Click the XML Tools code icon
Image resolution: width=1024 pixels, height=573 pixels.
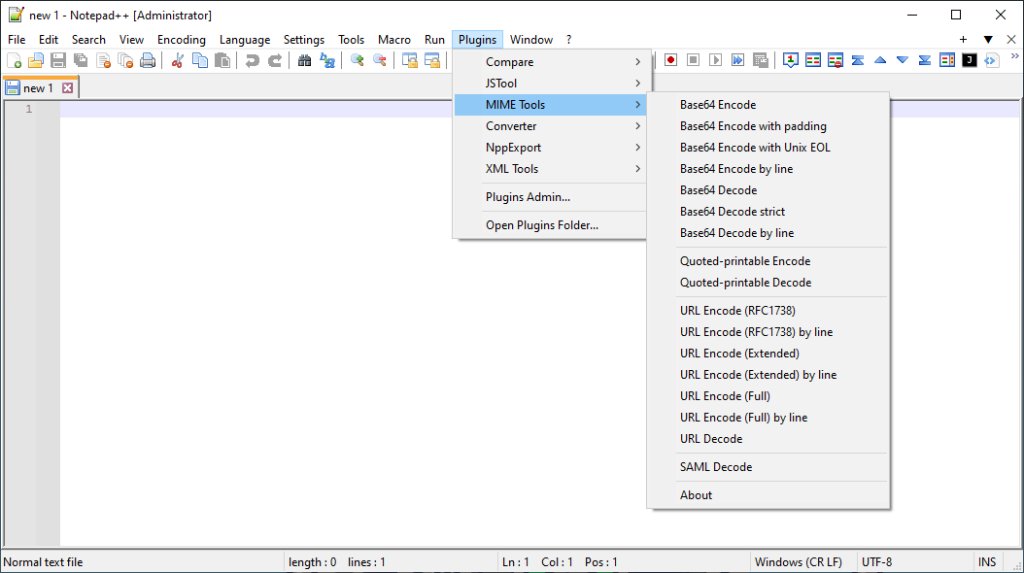991,60
